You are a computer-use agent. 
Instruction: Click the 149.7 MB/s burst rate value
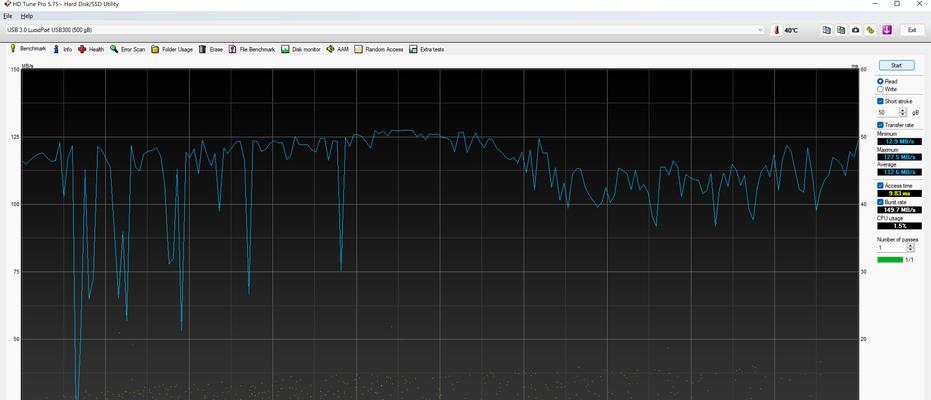[900, 210]
